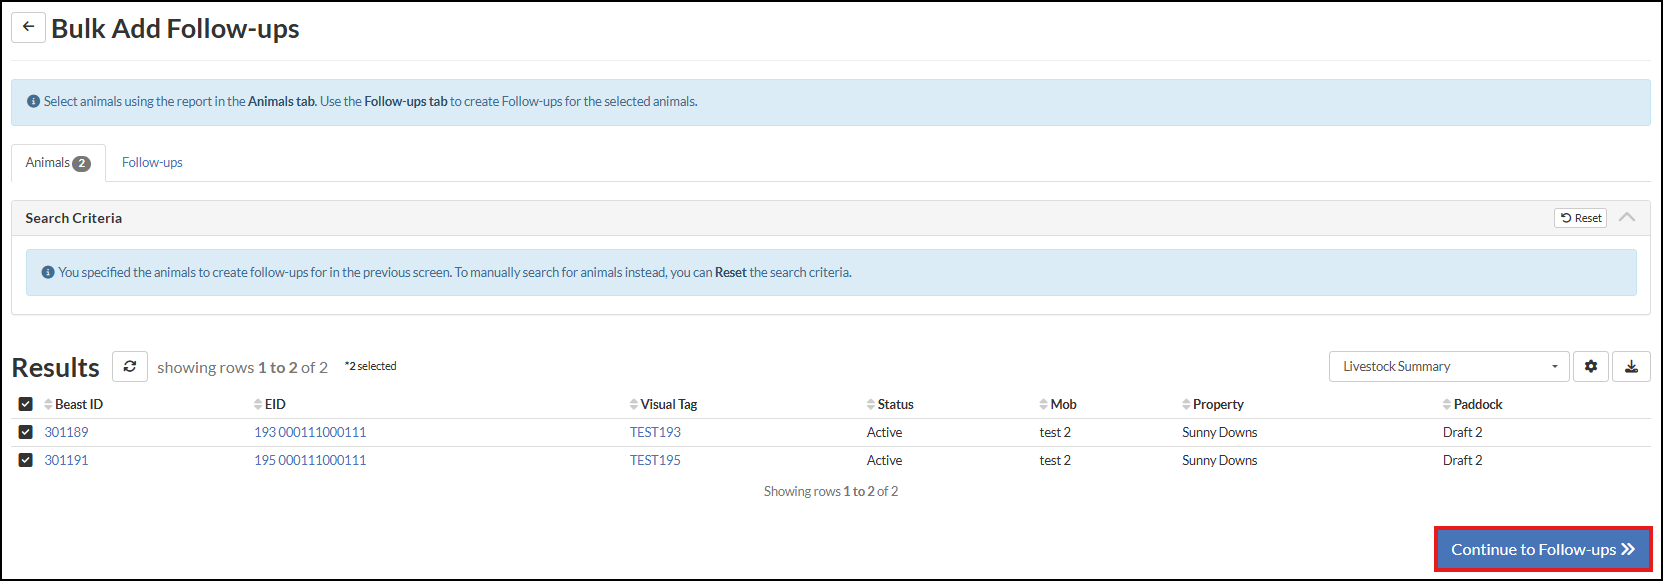The image size is (1663, 581).
Task: Click info icon in search criteria notice
Action: point(48,272)
